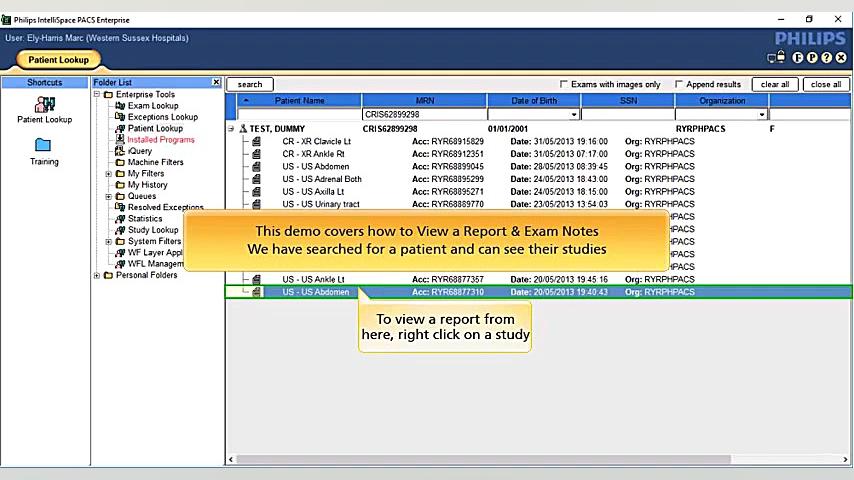The image size is (854, 480).
Task: Click study icon for US - US Urinary tract
Action: pyautogui.click(x=256, y=204)
